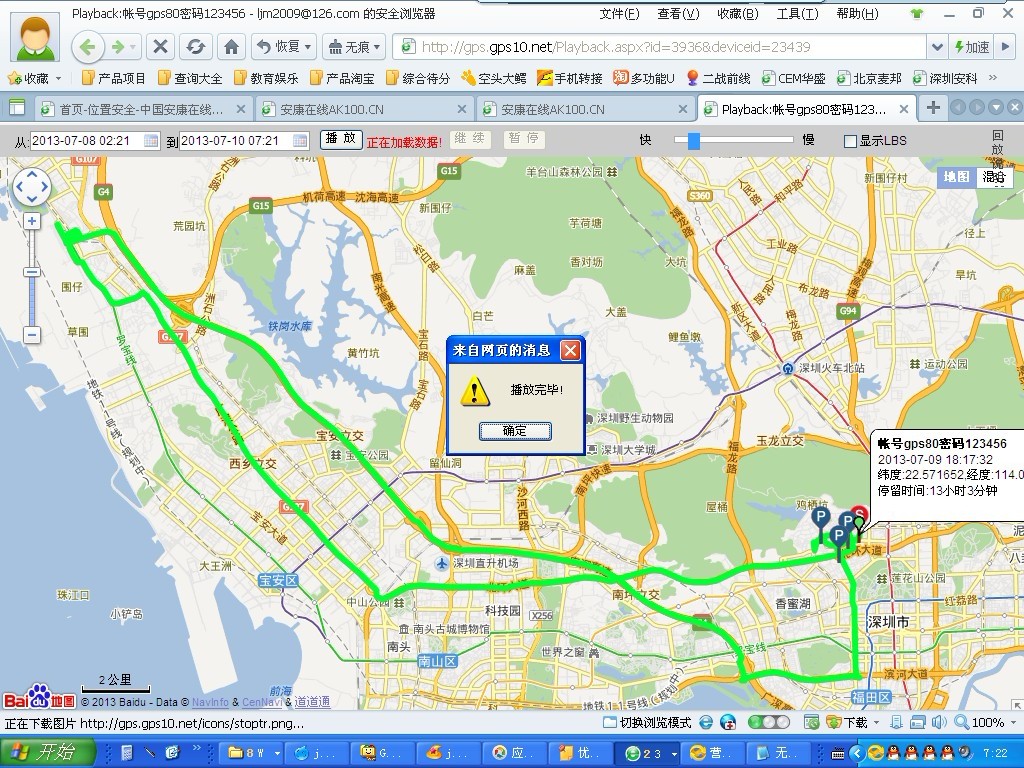Click the tab list sidebar icon
The image size is (1024, 768).
point(16,108)
